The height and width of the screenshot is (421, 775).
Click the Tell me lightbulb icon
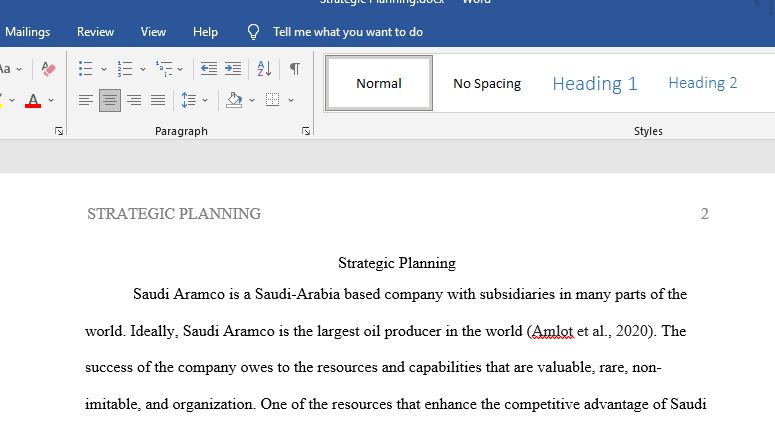pyautogui.click(x=253, y=32)
